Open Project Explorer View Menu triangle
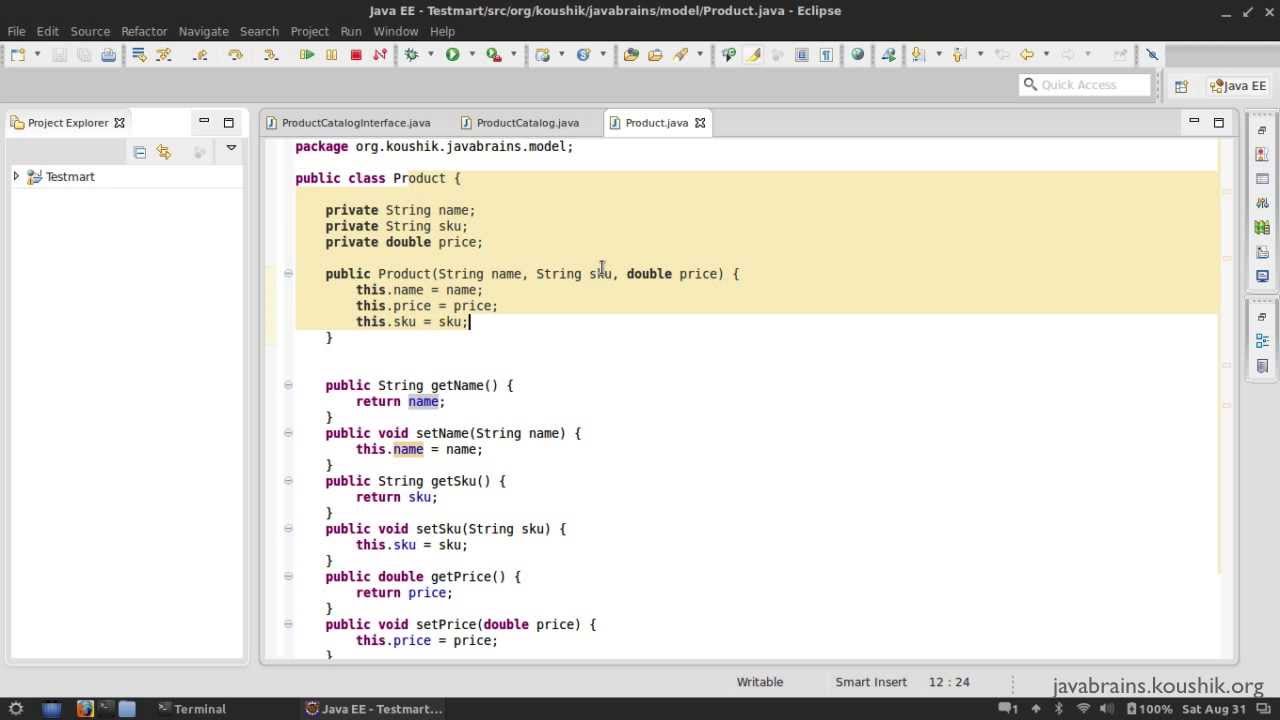 point(231,149)
